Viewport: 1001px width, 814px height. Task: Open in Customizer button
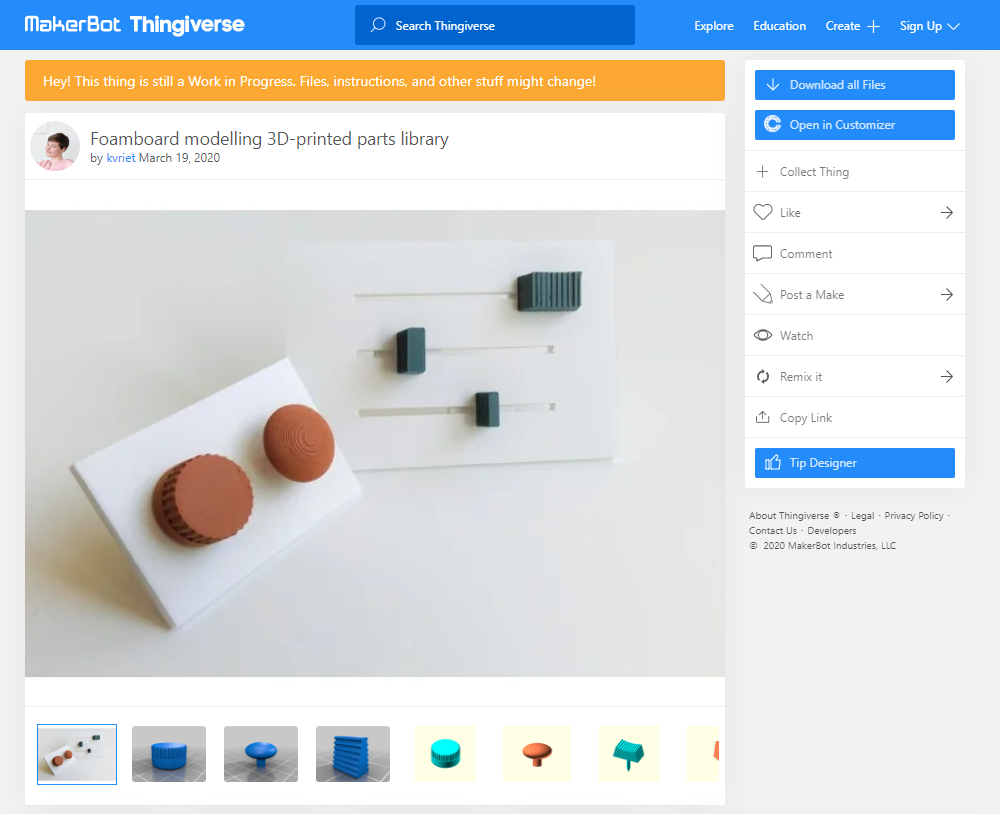point(855,124)
